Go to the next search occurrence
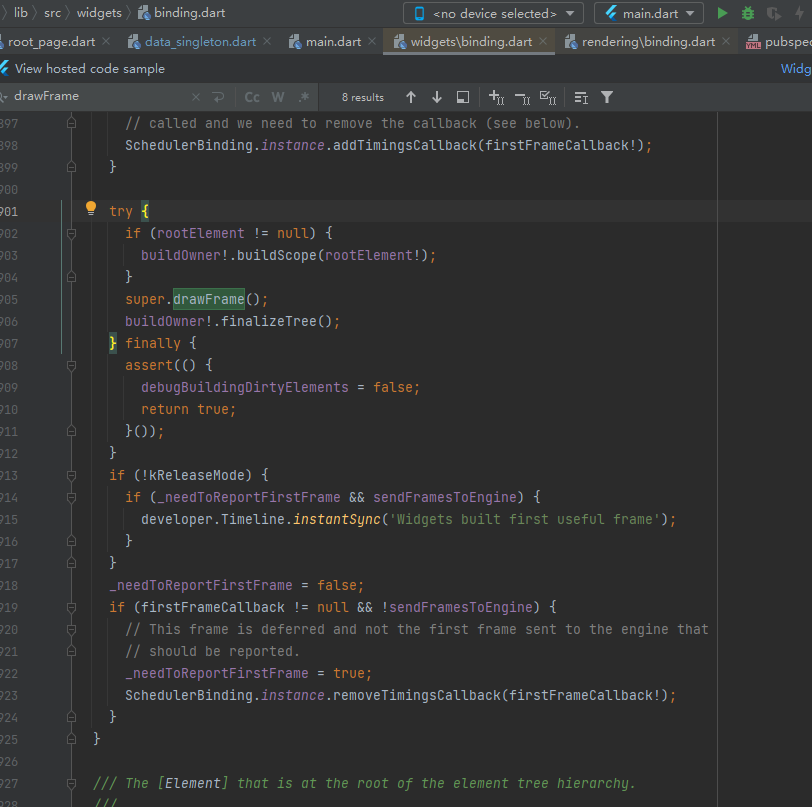 tap(436, 97)
